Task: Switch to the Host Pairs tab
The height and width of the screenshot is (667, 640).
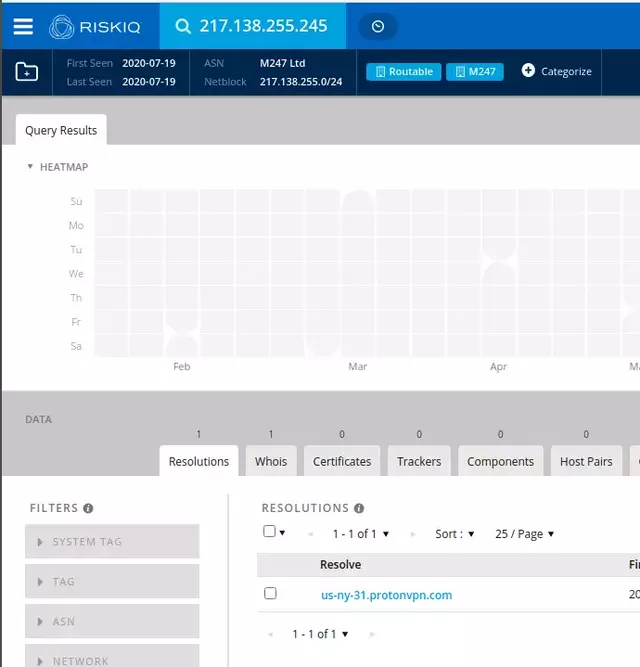Action: click(x=586, y=461)
